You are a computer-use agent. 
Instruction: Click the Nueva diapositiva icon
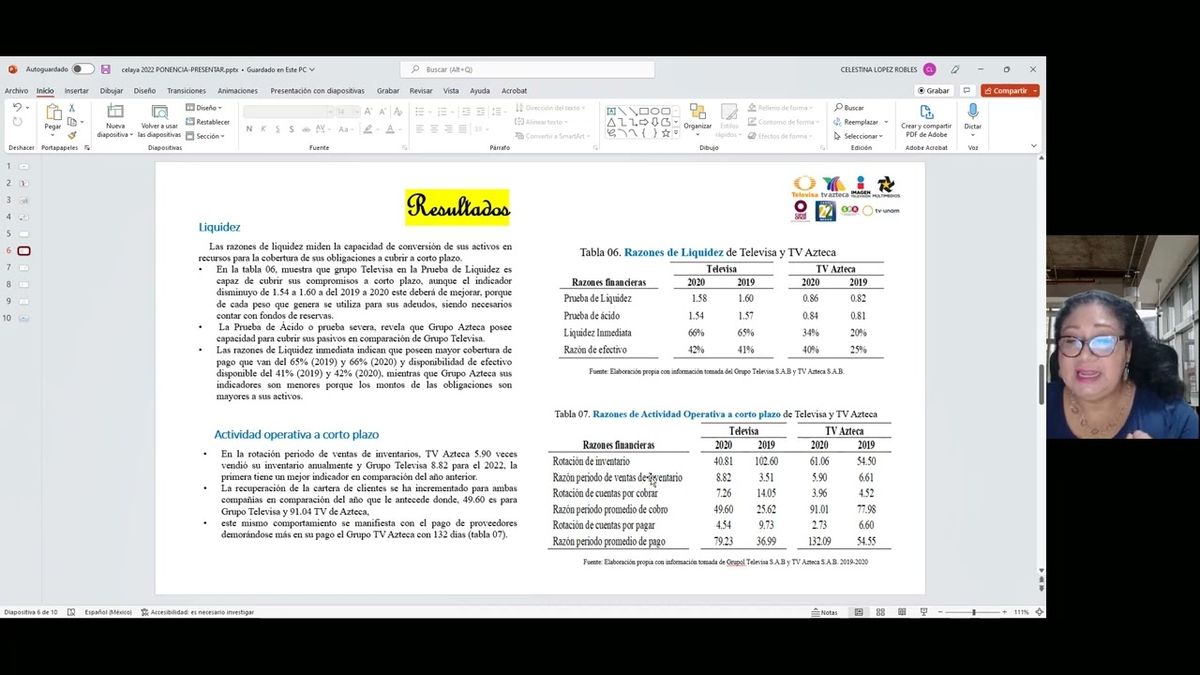pos(115,111)
